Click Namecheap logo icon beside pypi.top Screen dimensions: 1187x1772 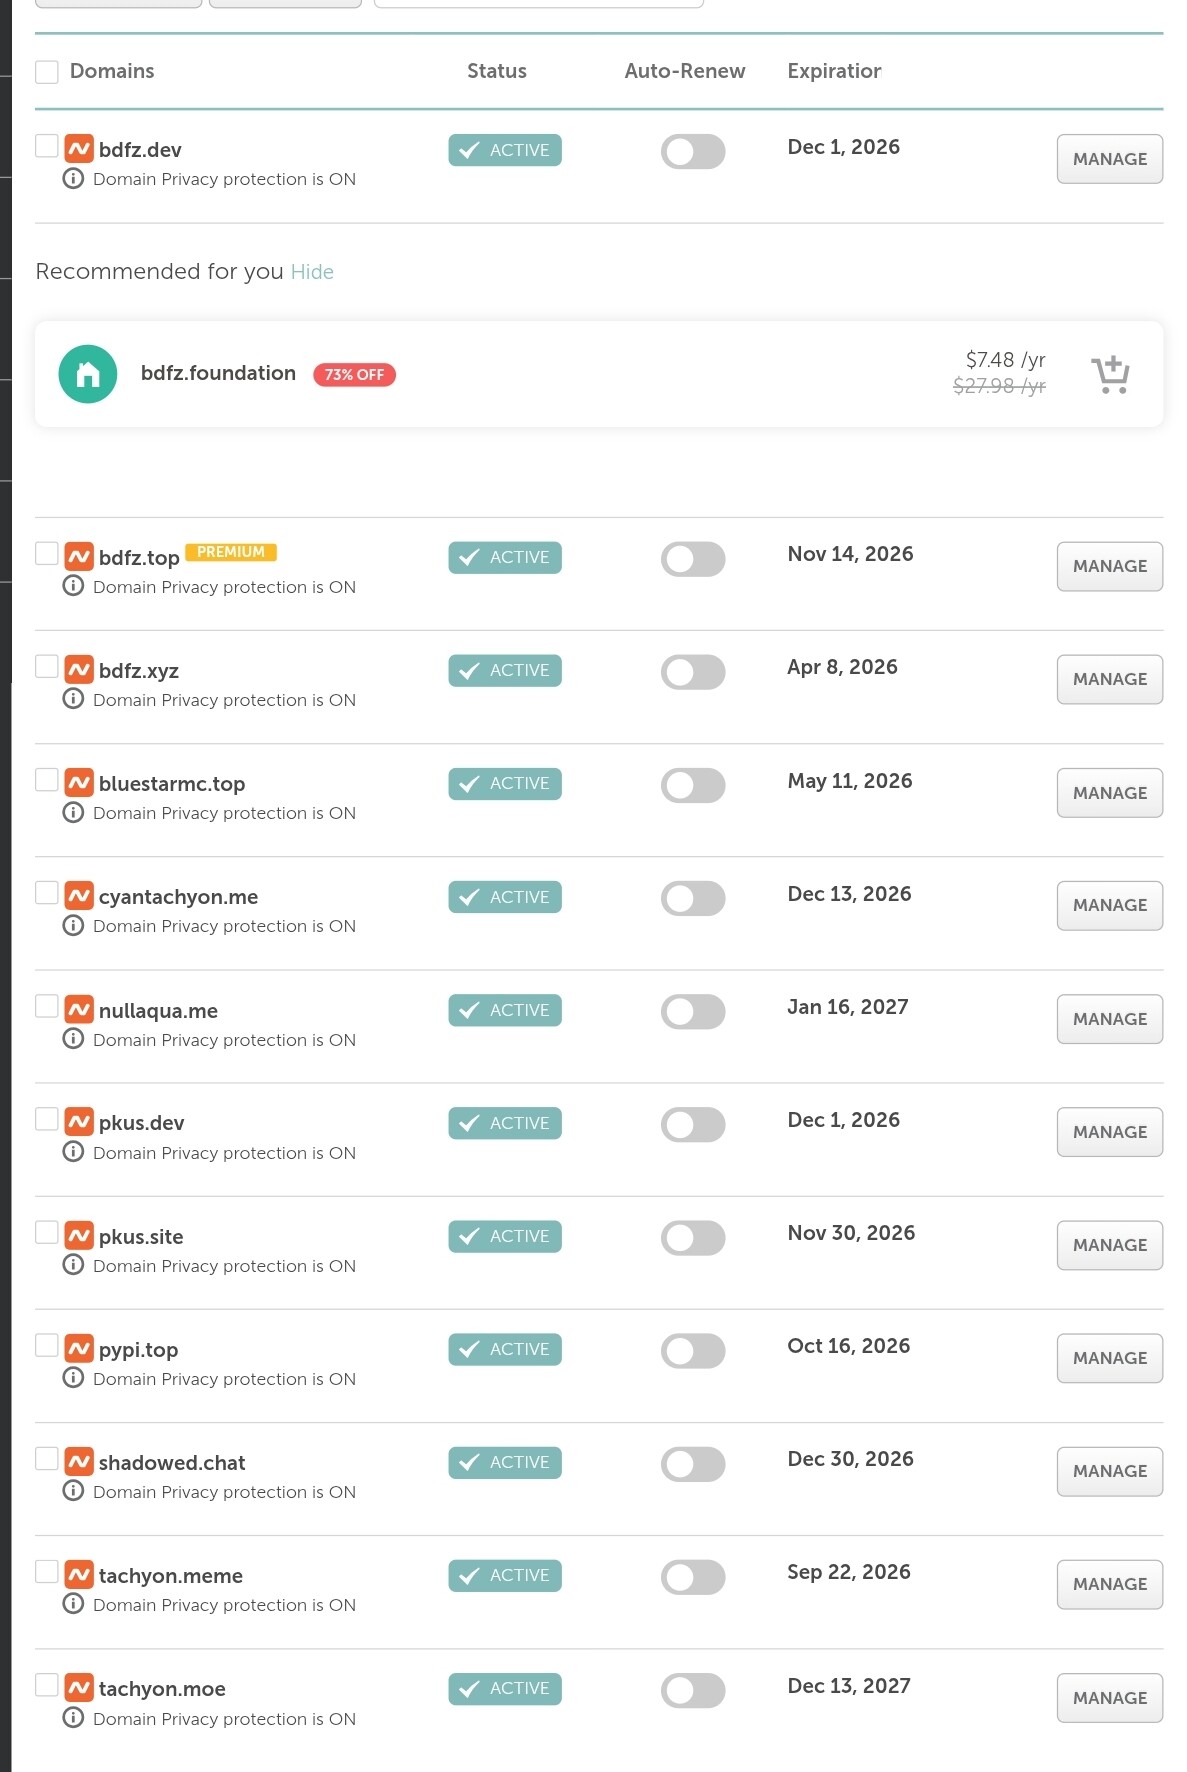coord(79,1349)
